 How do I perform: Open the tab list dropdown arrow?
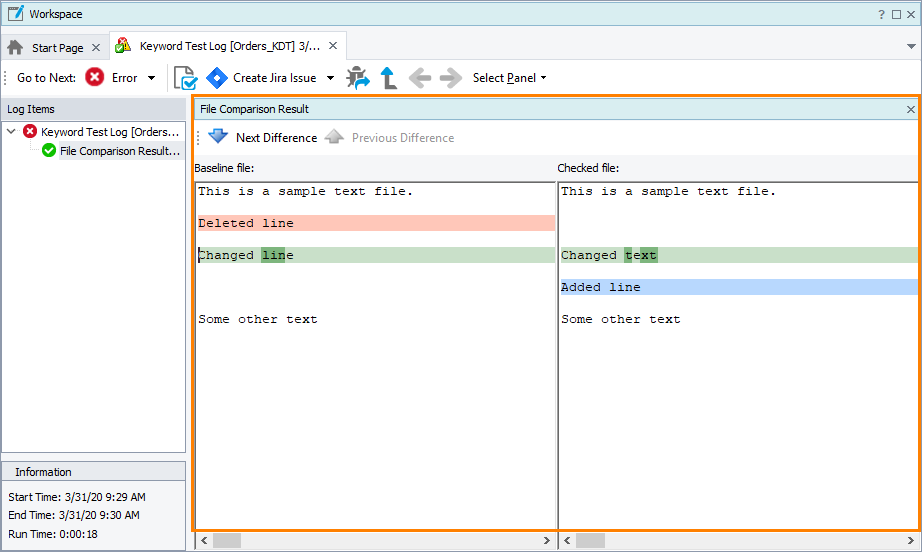910,47
